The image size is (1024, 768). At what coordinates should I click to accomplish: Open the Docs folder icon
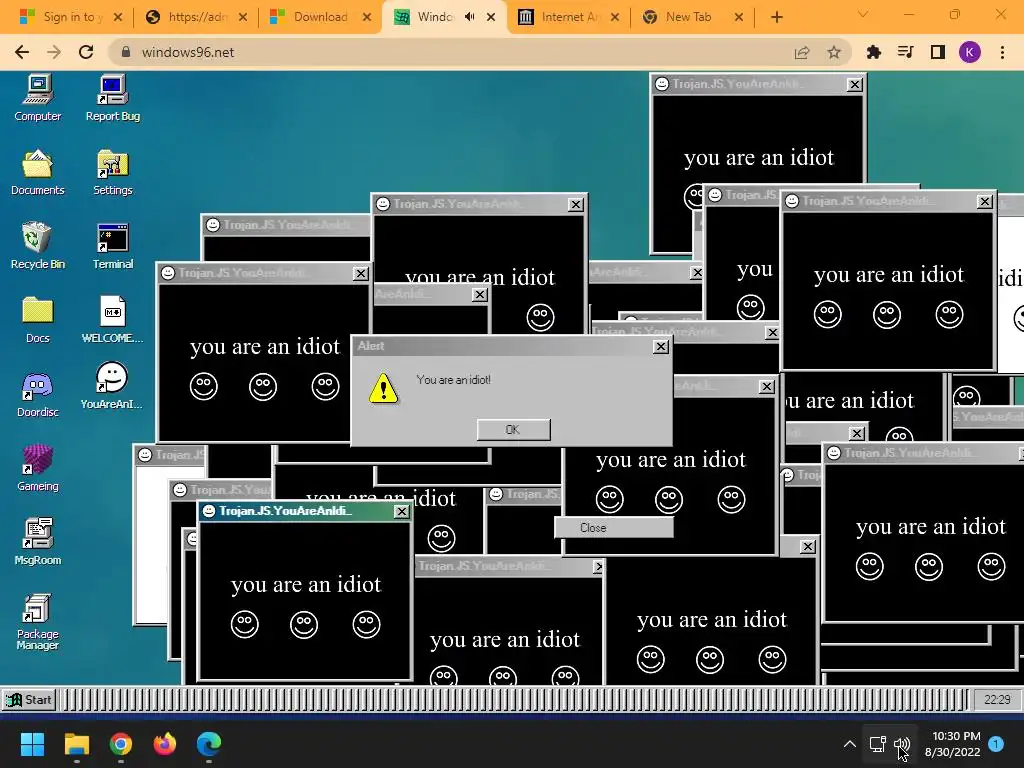pyautogui.click(x=38, y=320)
